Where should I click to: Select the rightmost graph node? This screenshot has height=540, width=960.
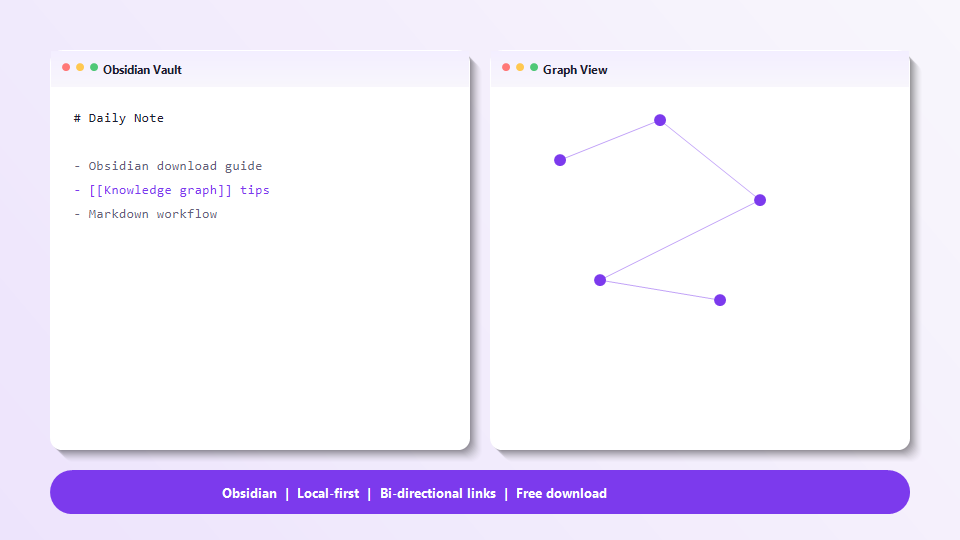(x=760, y=200)
